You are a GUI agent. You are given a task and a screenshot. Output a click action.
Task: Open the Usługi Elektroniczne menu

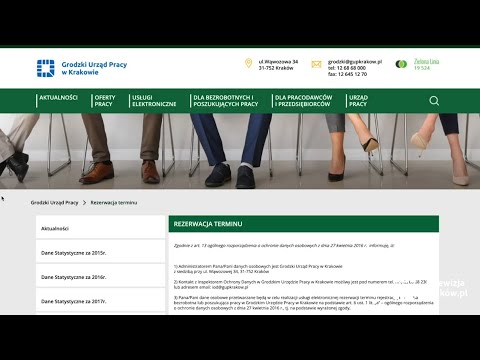pos(154,101)
